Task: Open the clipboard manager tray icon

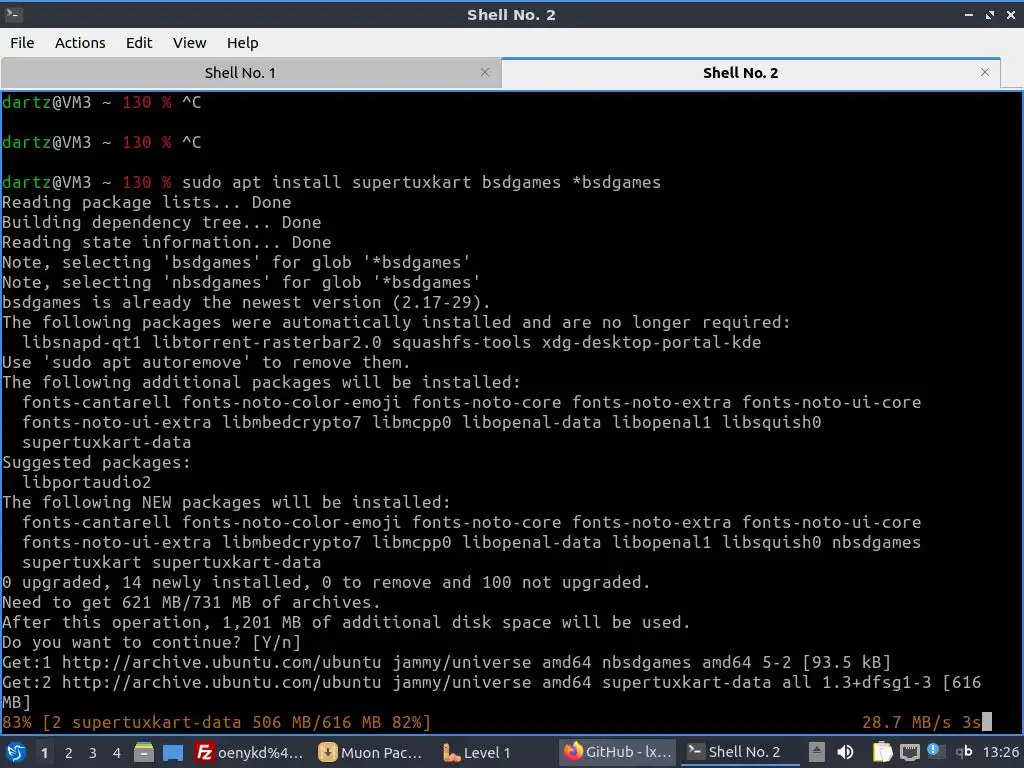Action: coord(882,752)
